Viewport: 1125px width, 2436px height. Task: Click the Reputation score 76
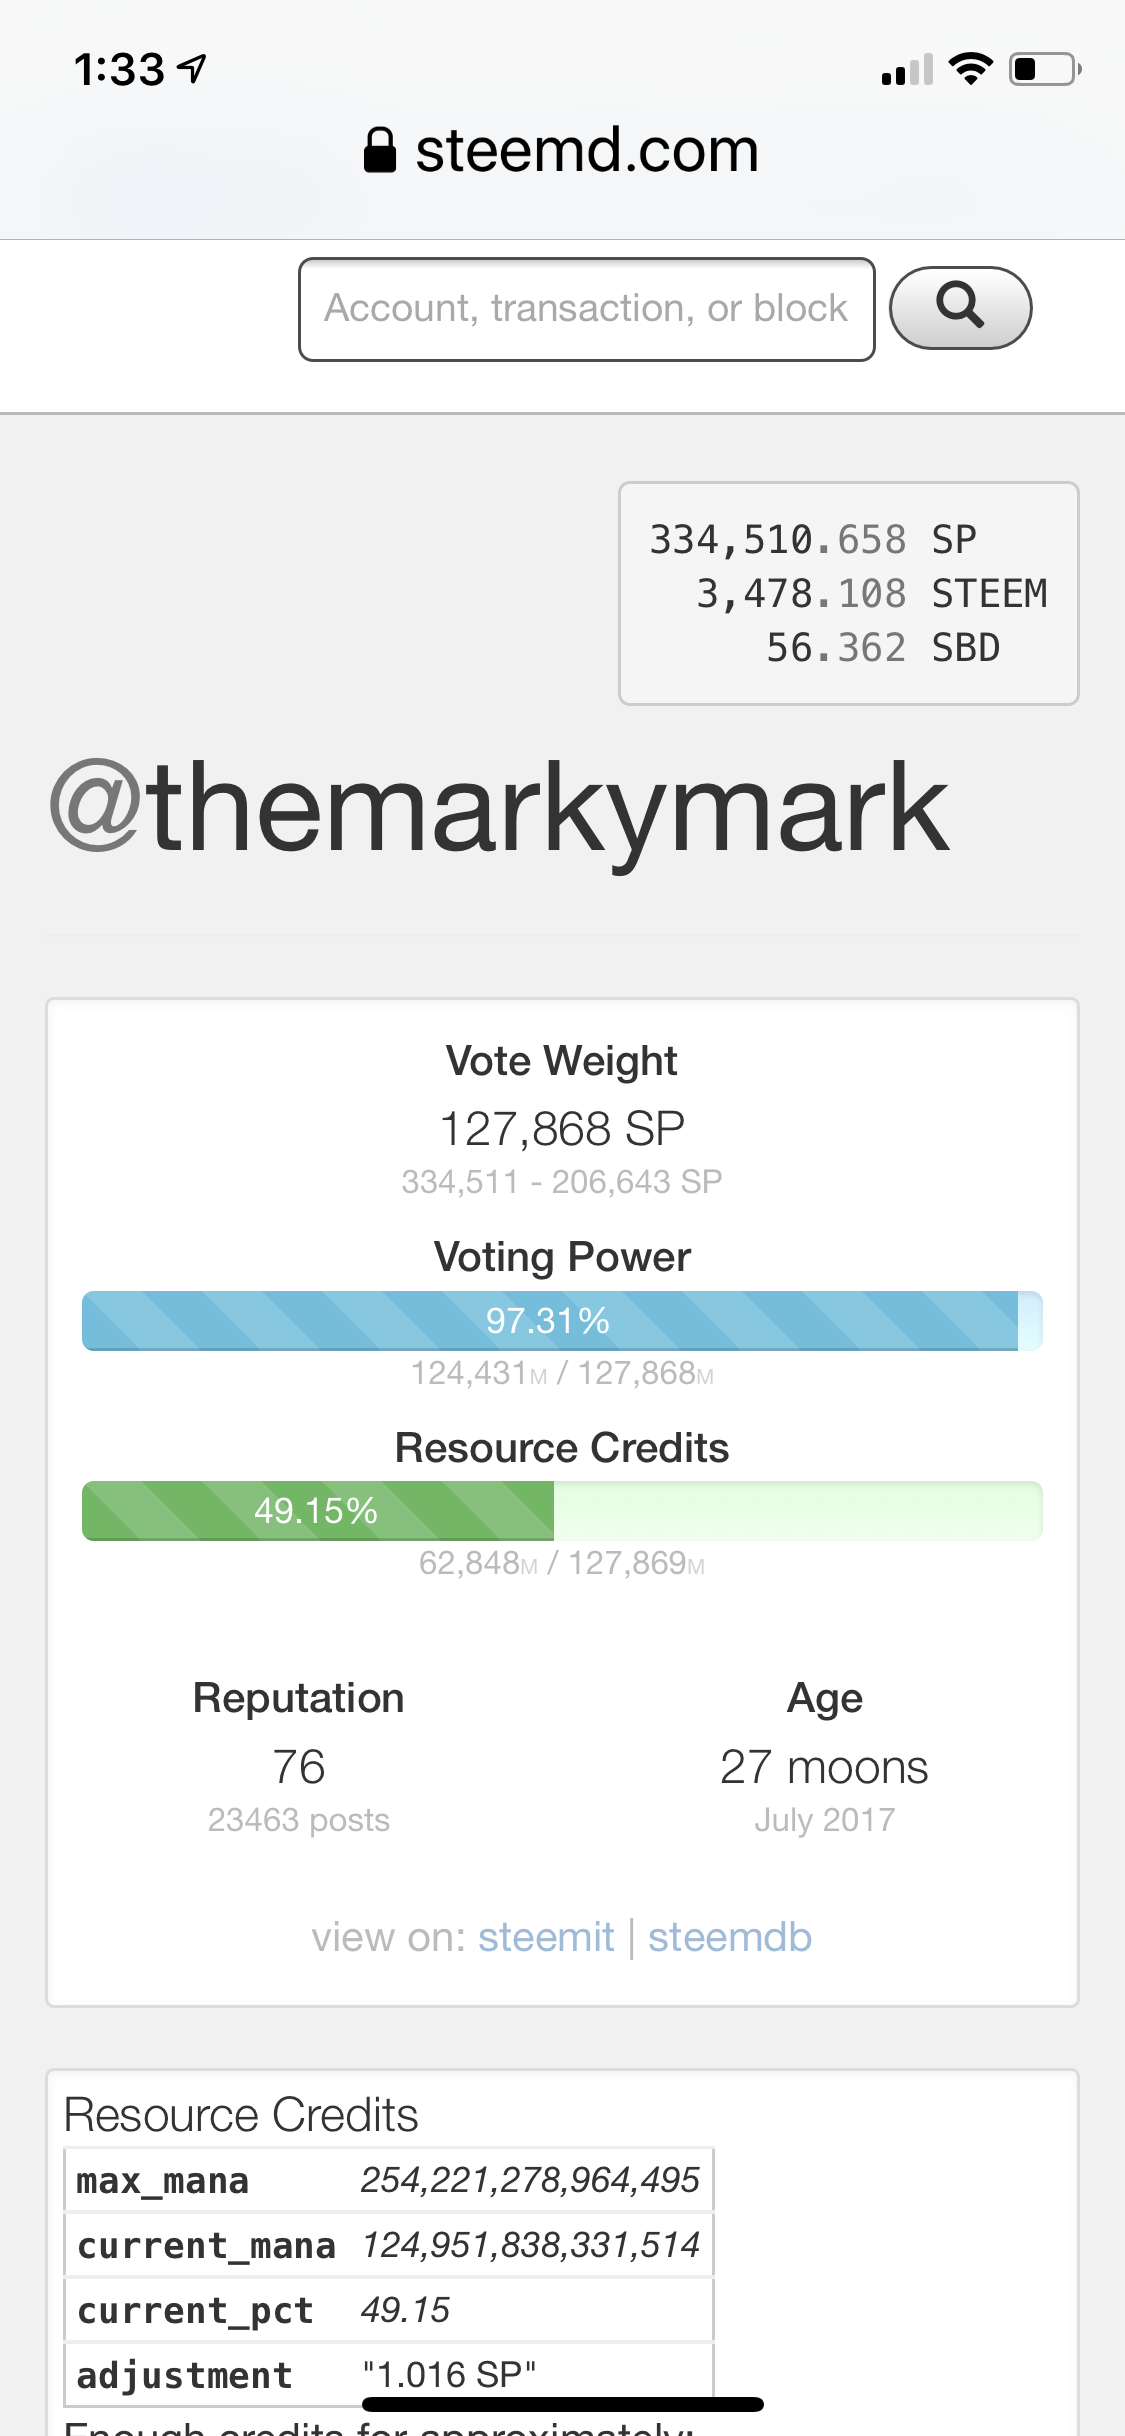tap(299, 1767)
